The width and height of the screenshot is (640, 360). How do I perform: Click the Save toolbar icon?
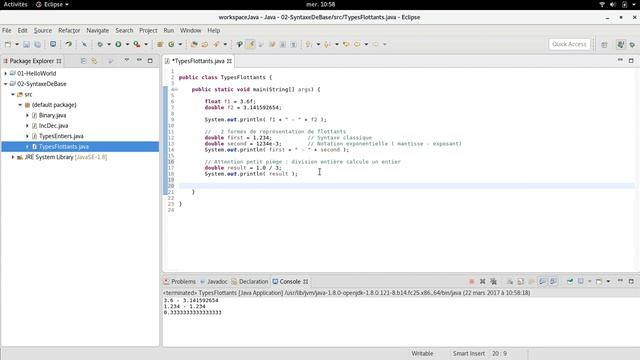(27, 44)
